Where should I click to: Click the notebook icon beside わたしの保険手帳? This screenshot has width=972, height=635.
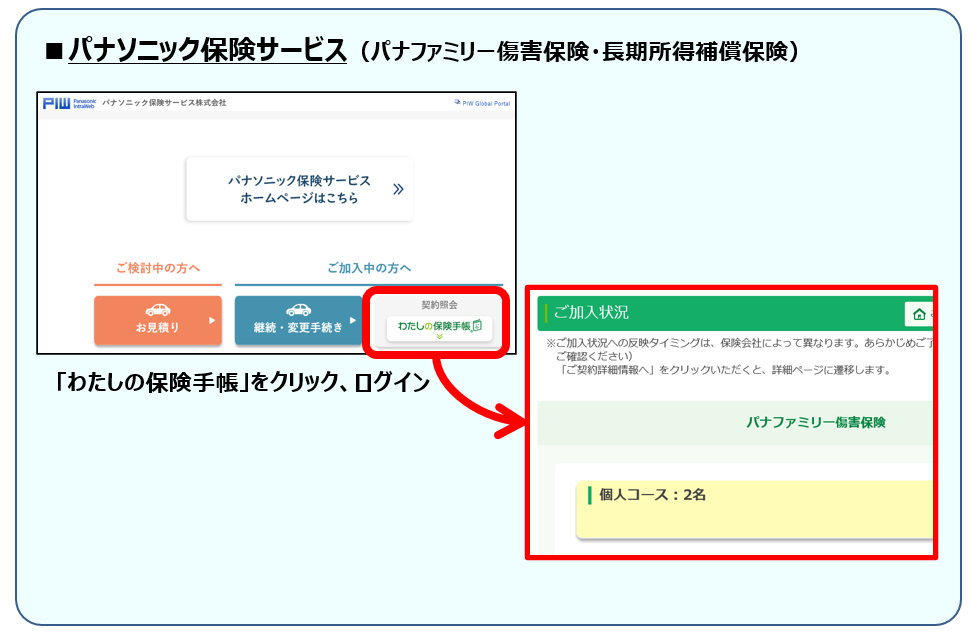(x=479, y=325)
